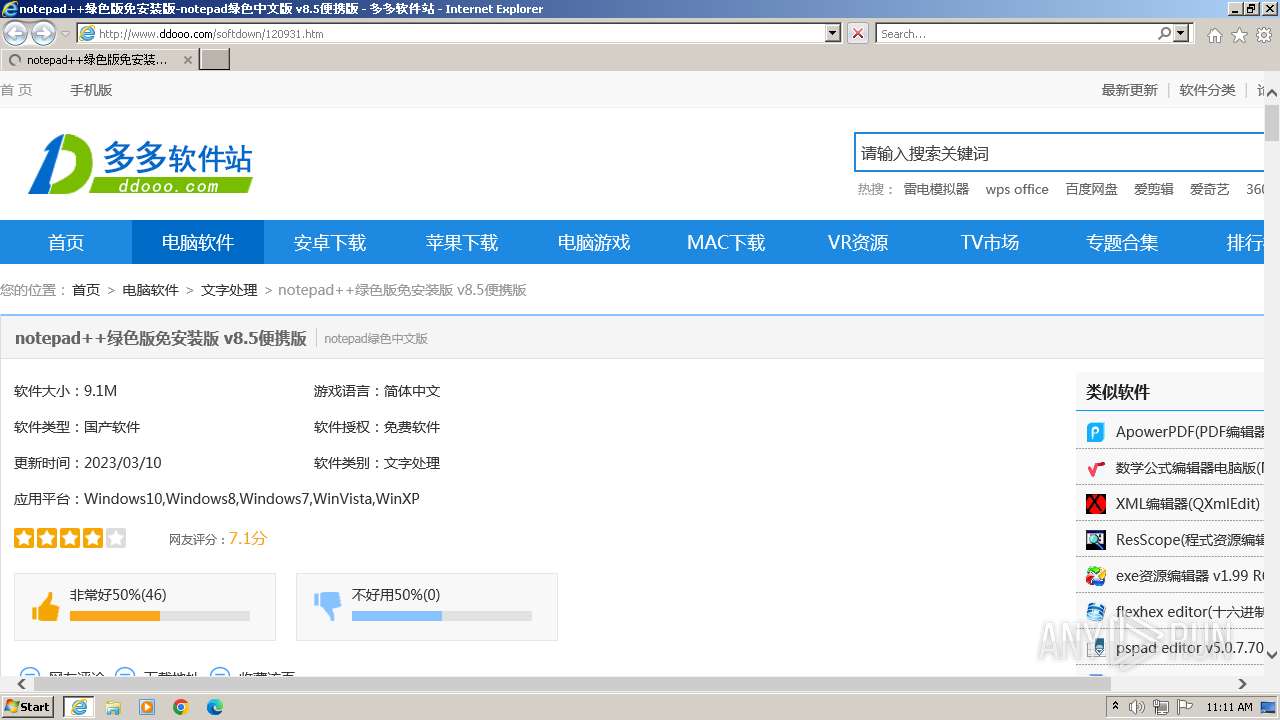Go back using IE back arrow
This screenshot has height=720, width=1280.
pos(15,33)
